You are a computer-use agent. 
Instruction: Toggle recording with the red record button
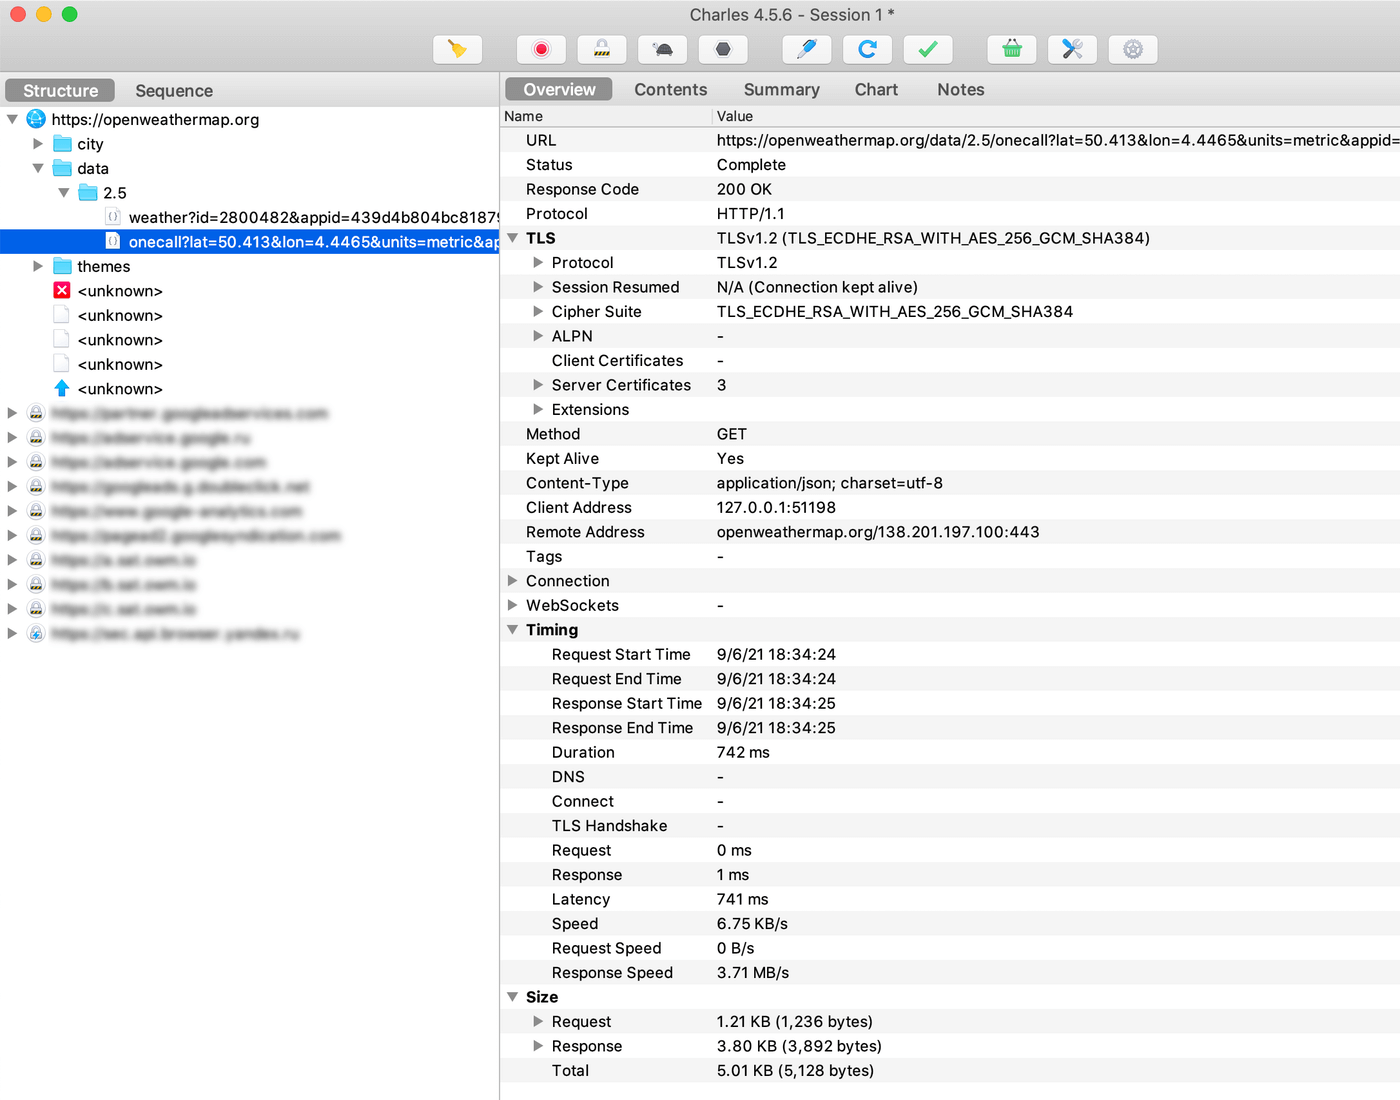click(541, 49)
